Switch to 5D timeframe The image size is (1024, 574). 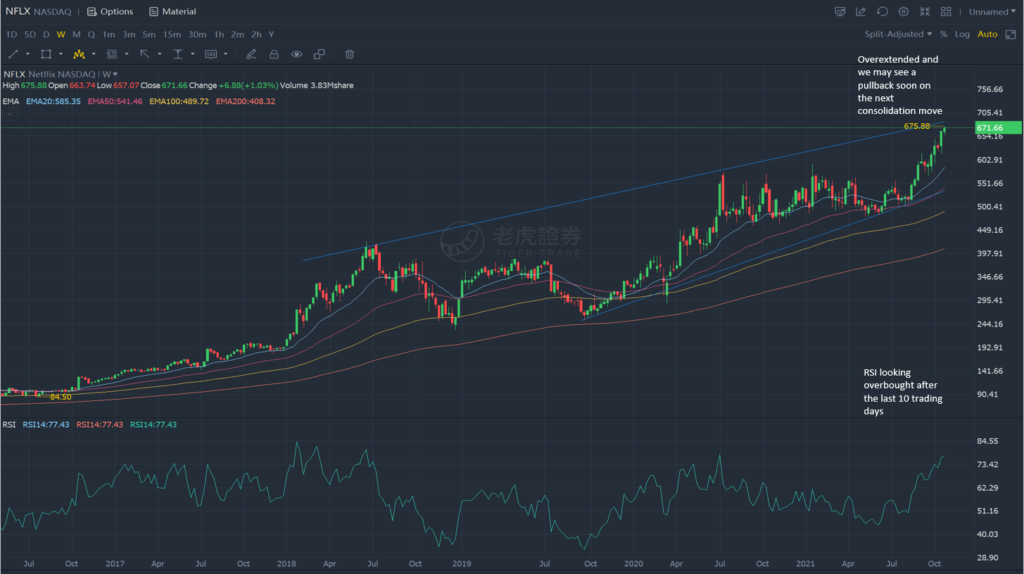(30, 35)
